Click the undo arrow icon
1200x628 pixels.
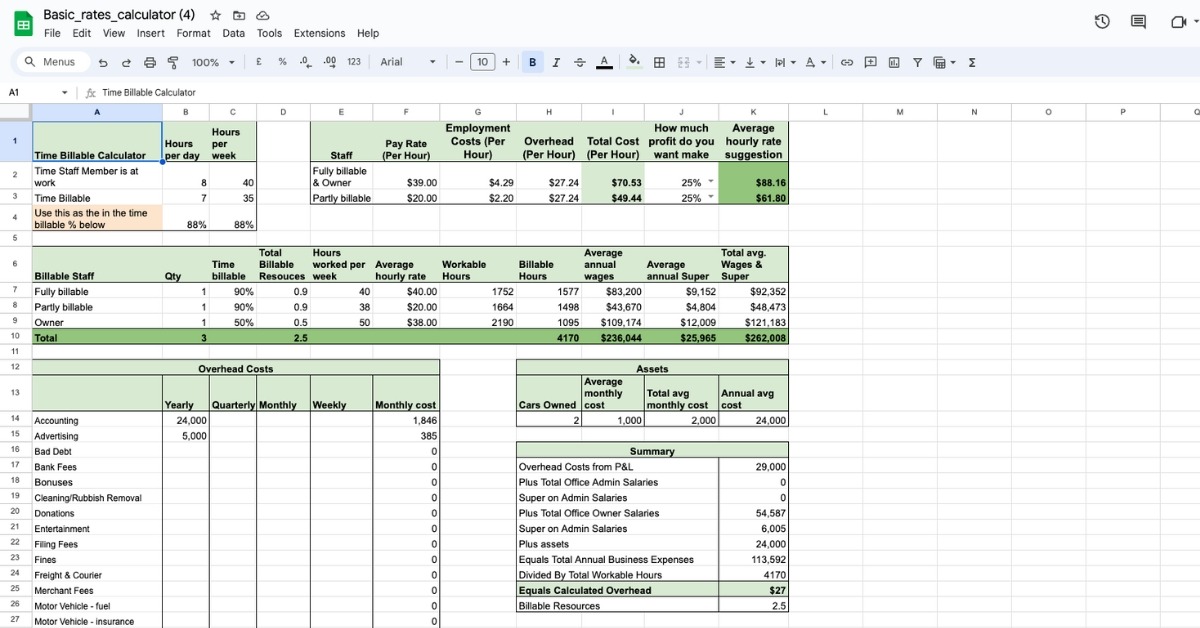(104, 62)
